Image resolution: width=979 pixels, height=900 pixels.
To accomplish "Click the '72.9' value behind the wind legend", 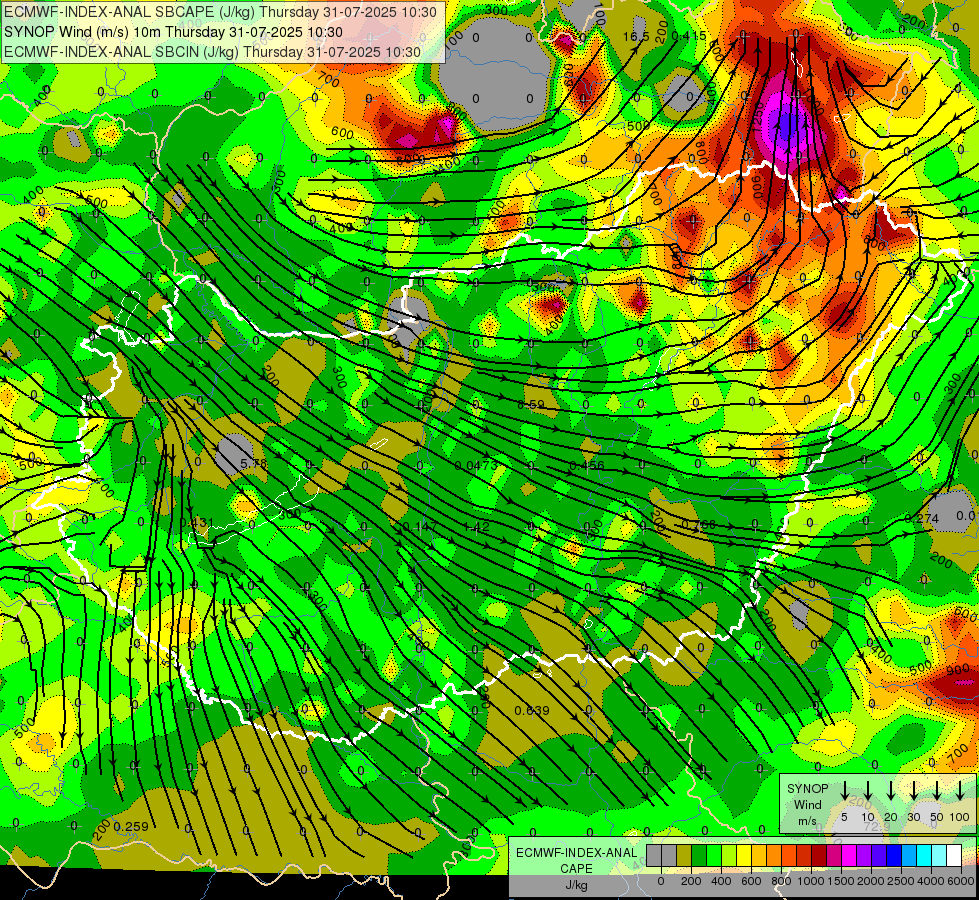I will (877, 827).
